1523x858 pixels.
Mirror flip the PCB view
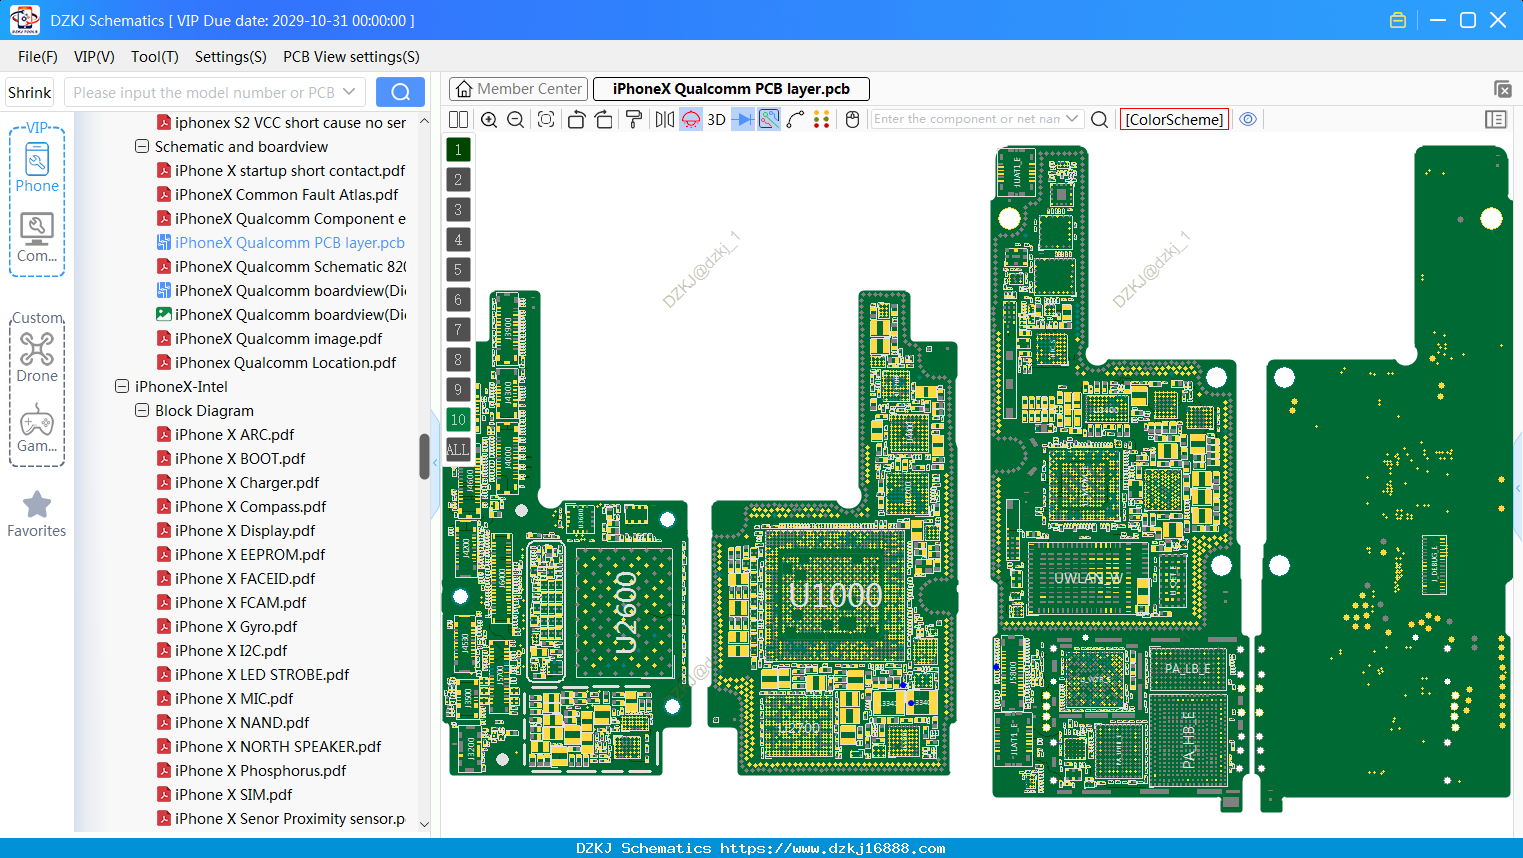665,119
